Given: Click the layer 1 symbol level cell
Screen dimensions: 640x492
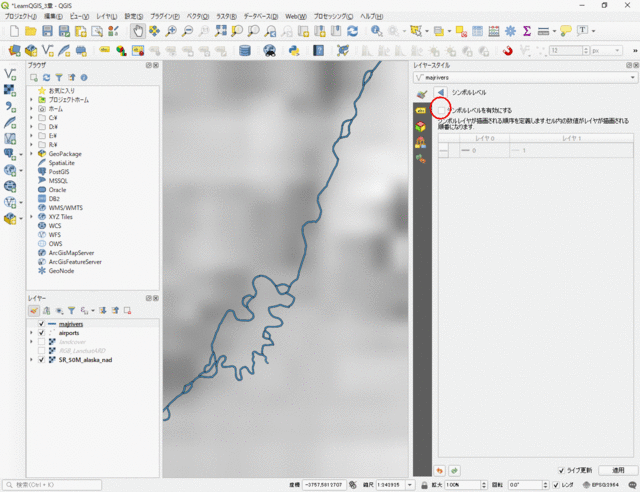Looking at the screenshot, I should (571, 151).
